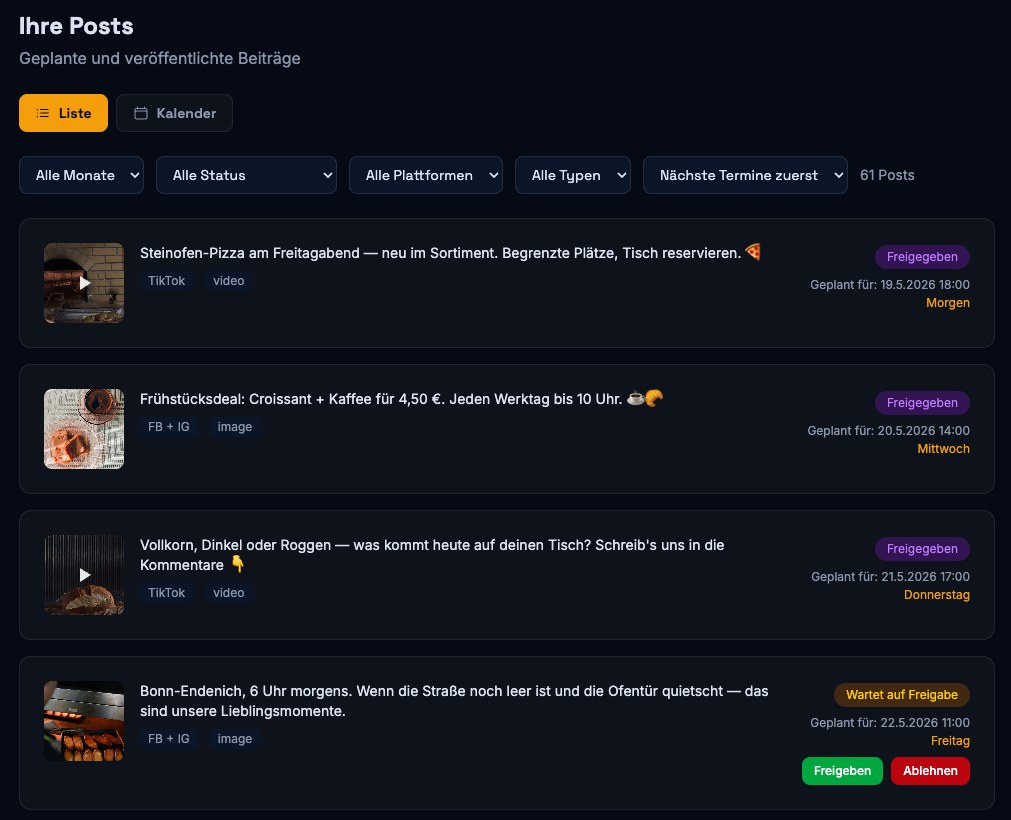Open the Frühstücksdeal croissant image thumbnail
The image size is (1011, 820).
(84, 429)
